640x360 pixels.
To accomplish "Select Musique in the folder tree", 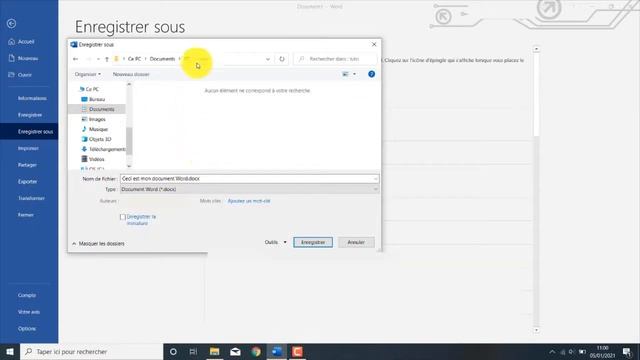I will coord(98,129).
